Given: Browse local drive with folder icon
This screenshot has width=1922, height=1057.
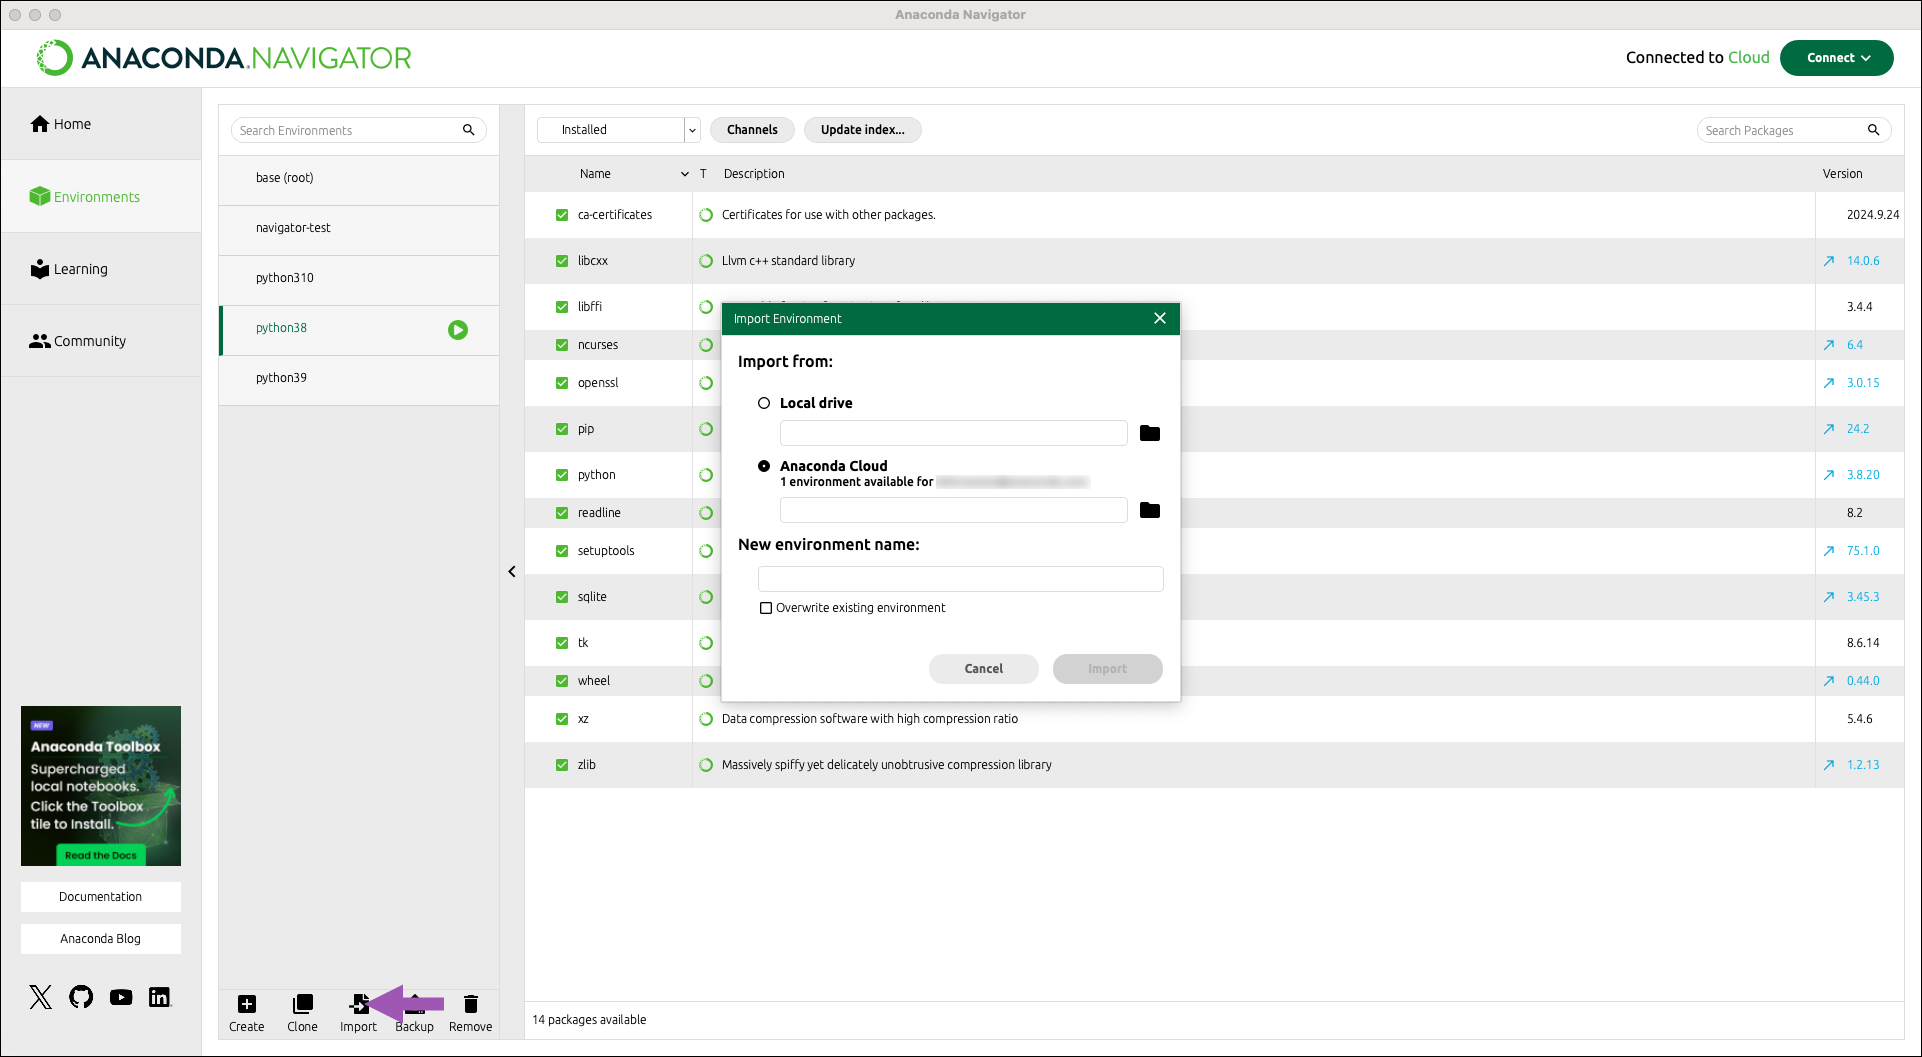Looking at the screenshot, I should pos(1150,433).
